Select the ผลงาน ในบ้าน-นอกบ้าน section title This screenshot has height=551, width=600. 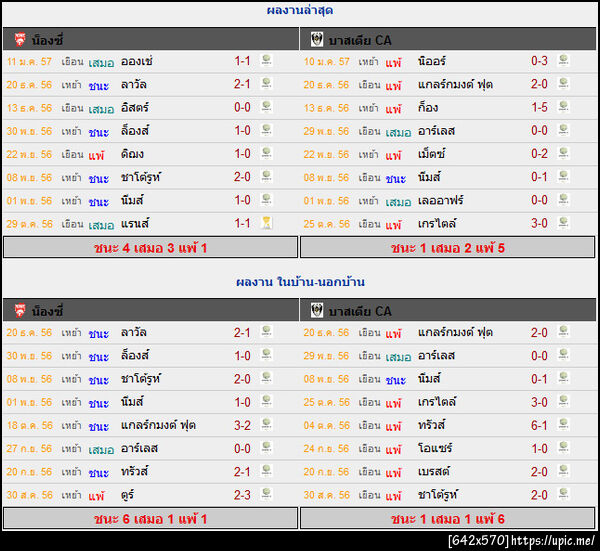(300, 282)
